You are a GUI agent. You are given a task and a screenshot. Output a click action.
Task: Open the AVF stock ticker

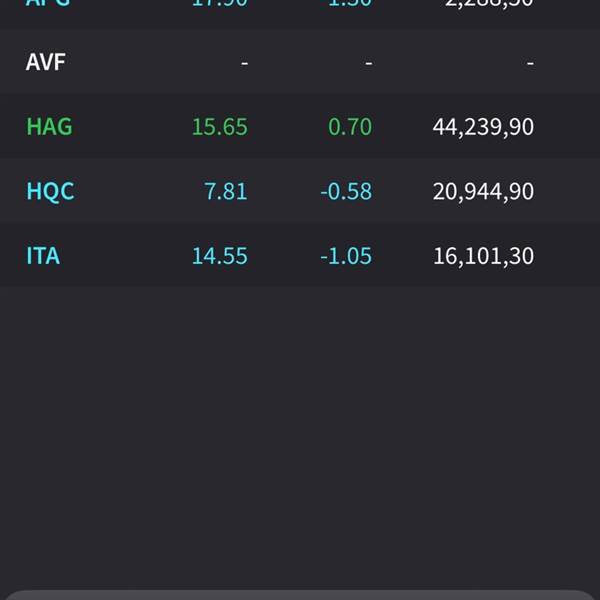tap(46, 62)
